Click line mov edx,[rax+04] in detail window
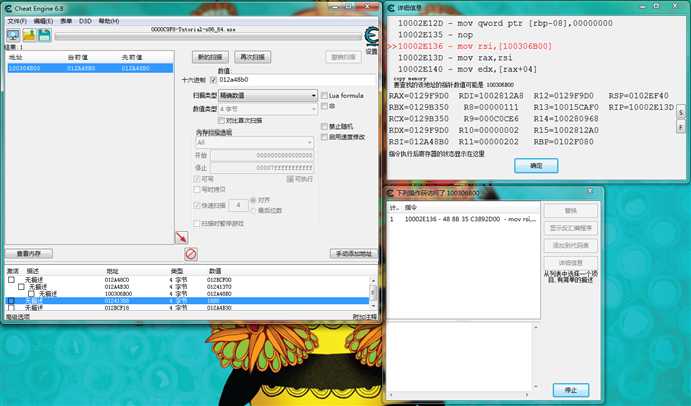The width and height of the screenshot is (691, 406). 467,69
